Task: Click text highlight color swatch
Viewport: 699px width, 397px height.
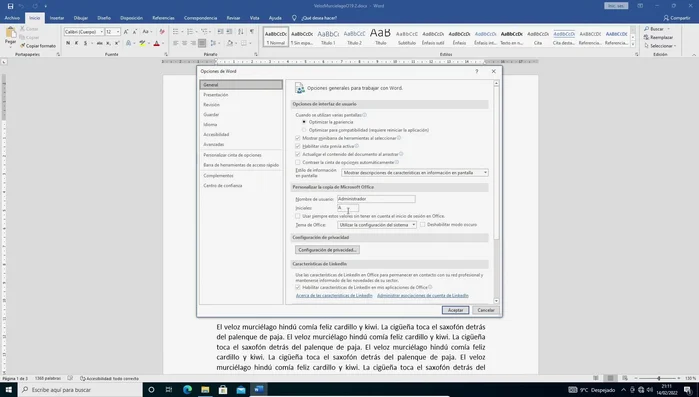Action: point(142,43)
